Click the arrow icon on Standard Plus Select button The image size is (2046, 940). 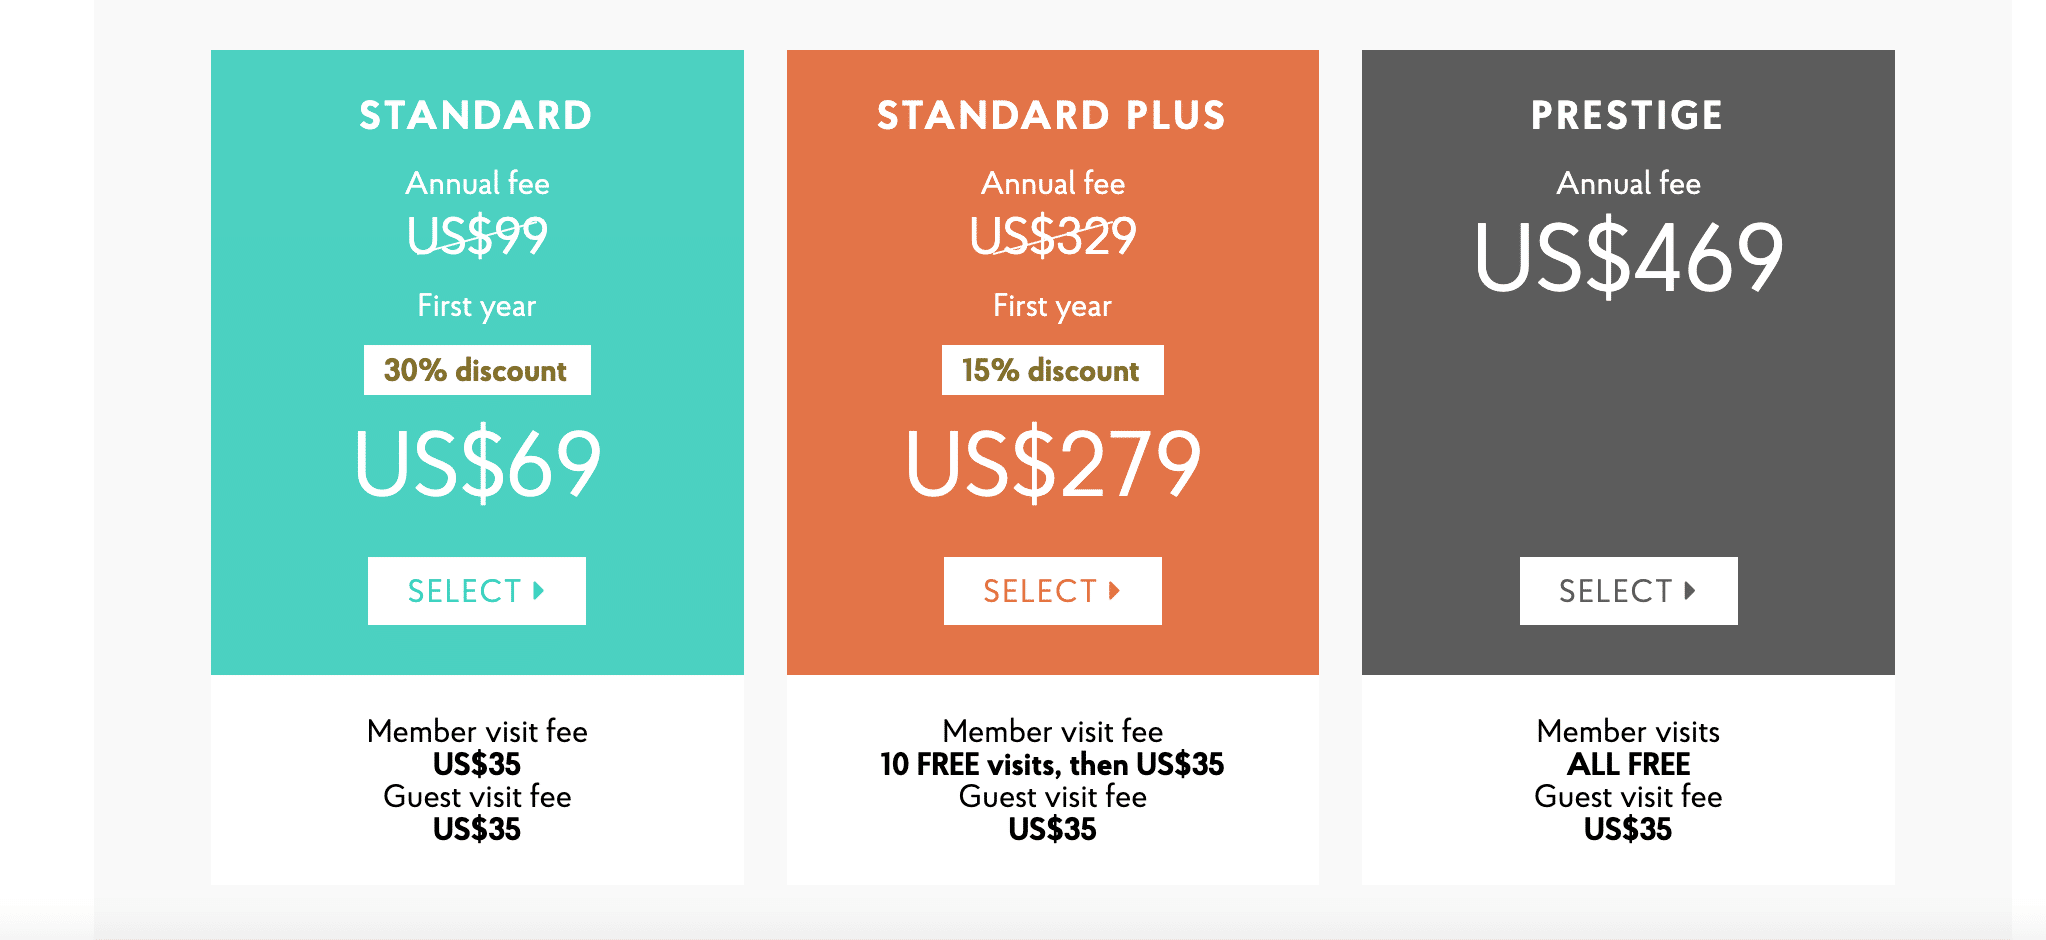pyautogui.click(x=1115, y=591)
